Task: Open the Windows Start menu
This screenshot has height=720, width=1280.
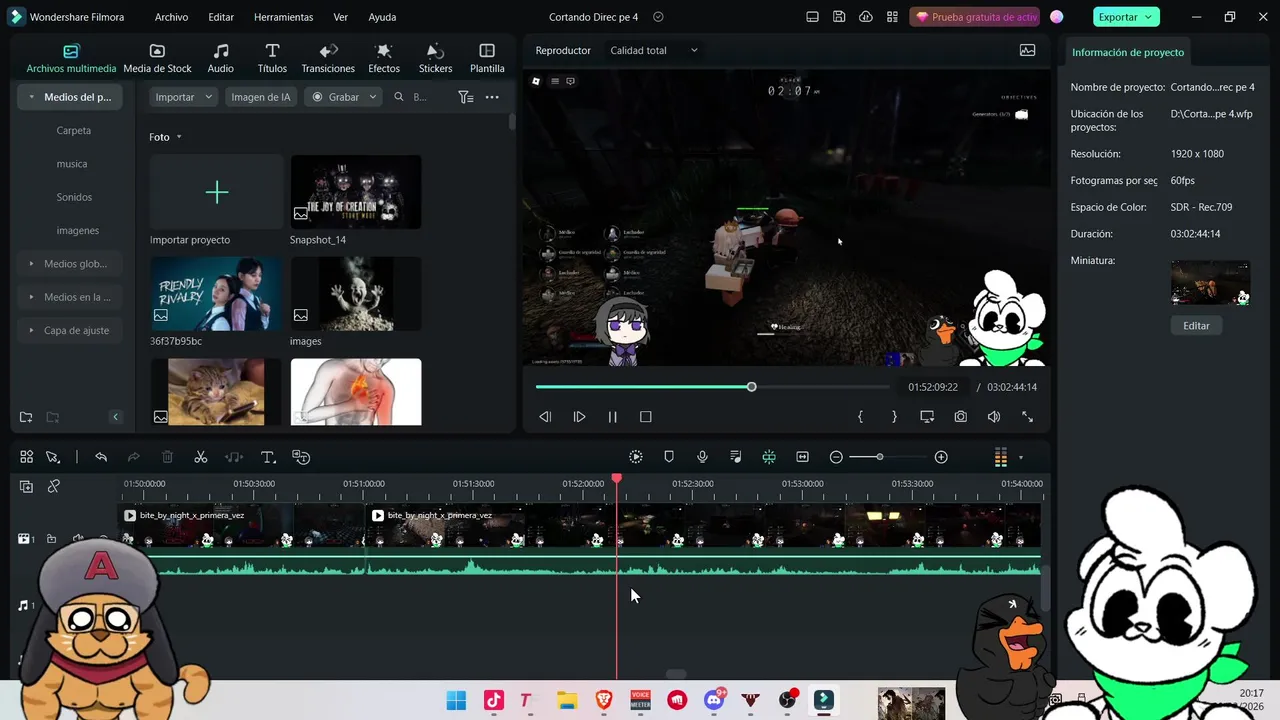Action: coord(456,700)
